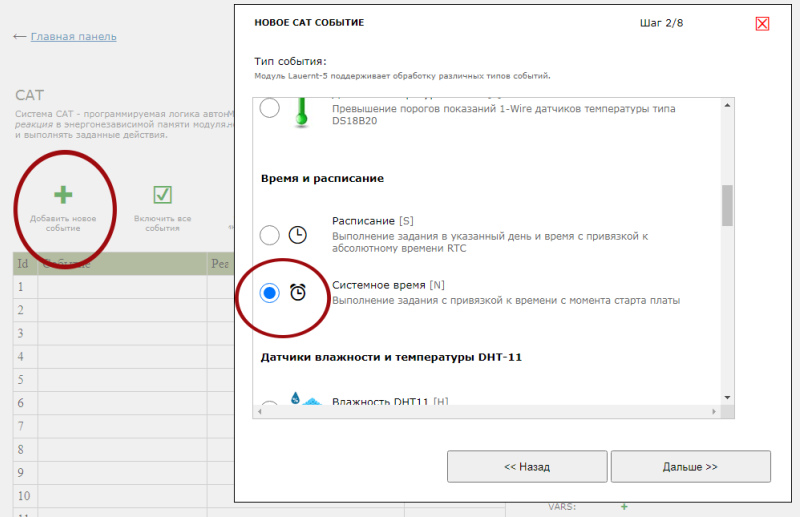Viewport: 800px width, 517px height.
Task: Click the Enable all events checkmark icon
Action: pos(162,194)
